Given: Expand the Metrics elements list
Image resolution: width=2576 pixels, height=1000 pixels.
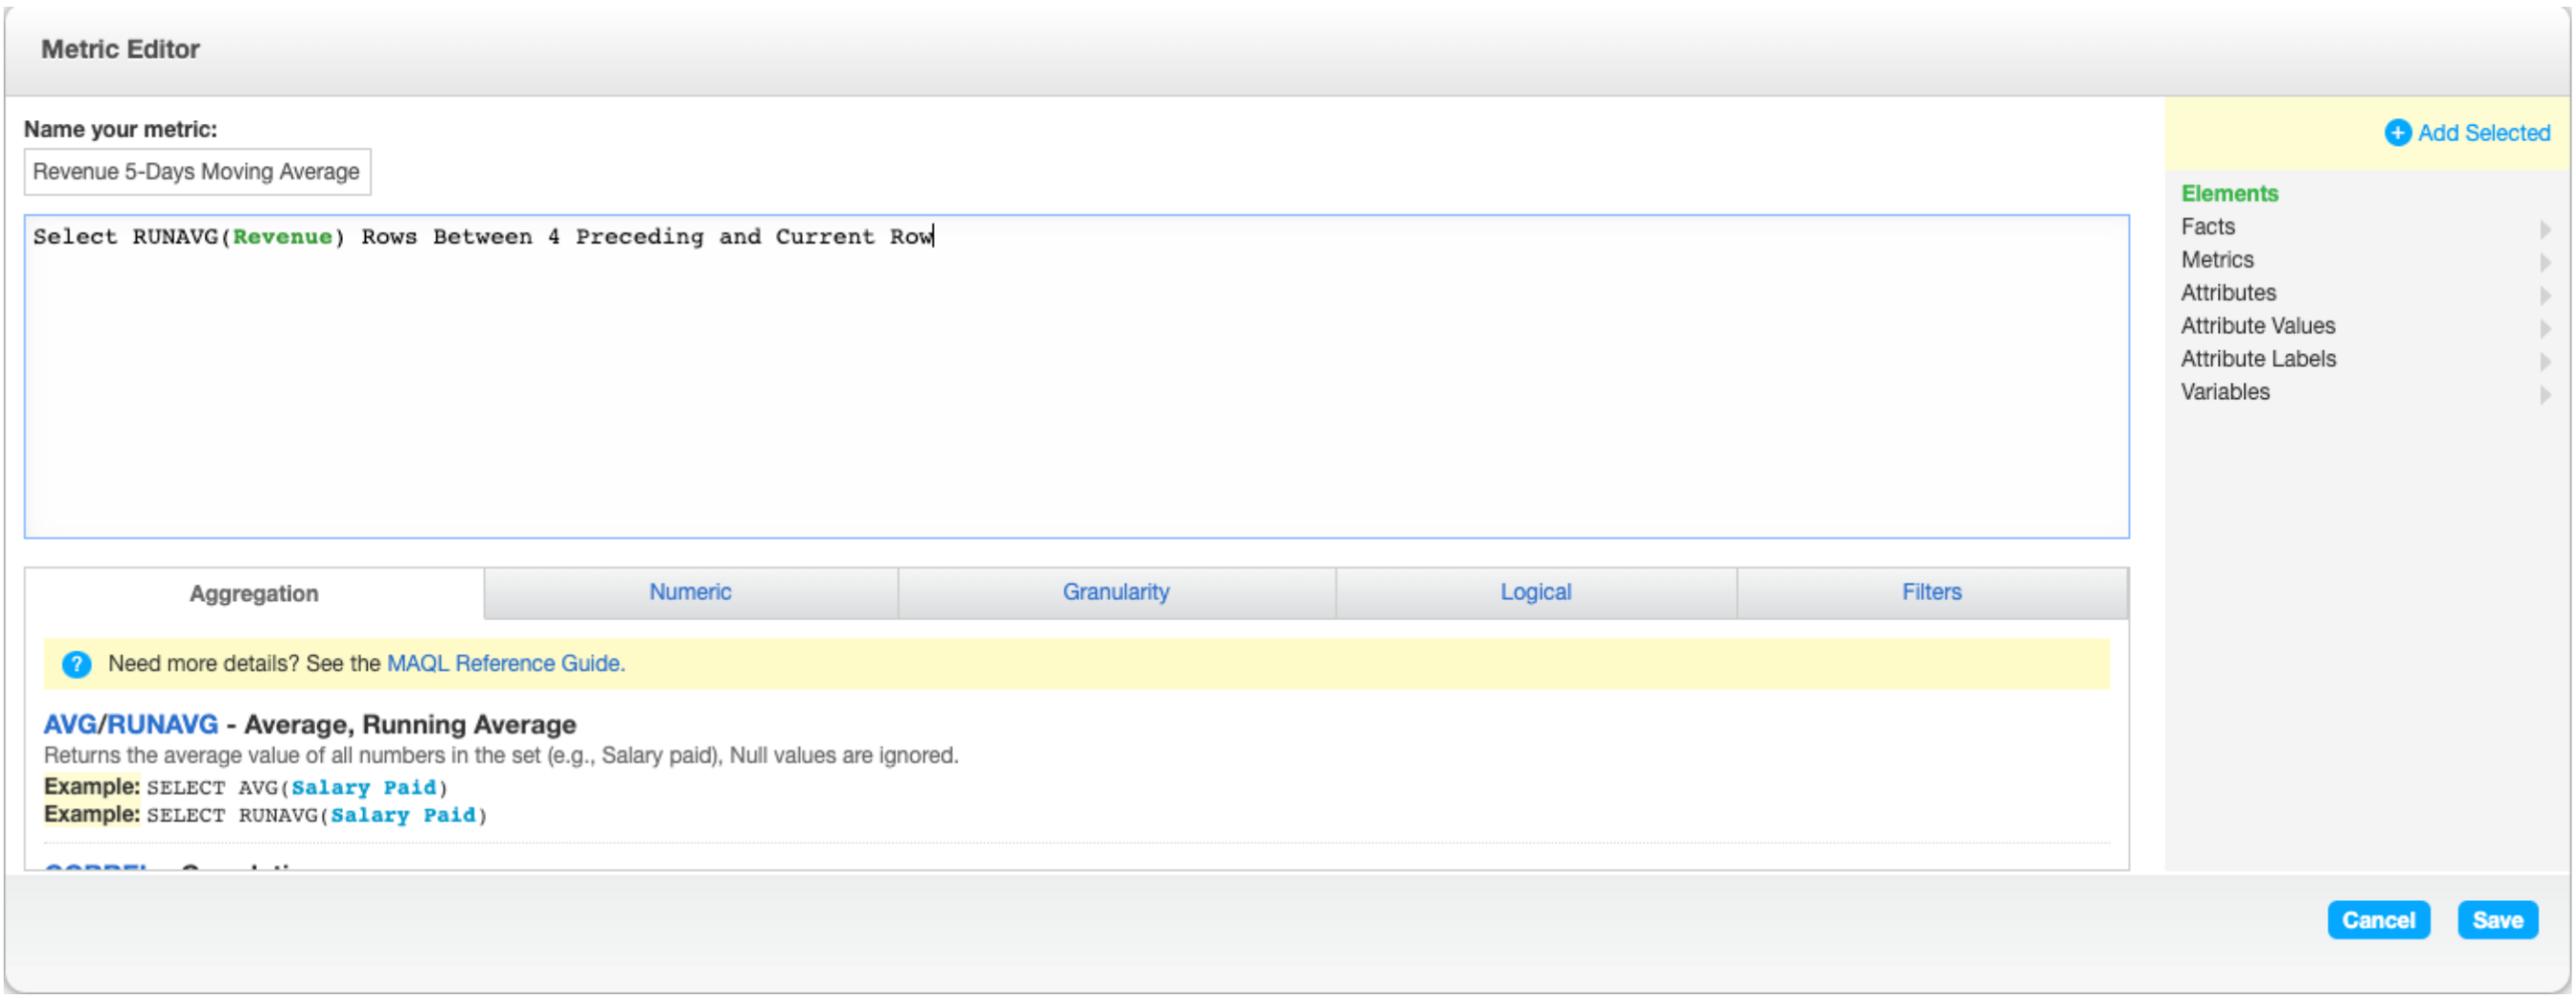Looking at the screenshot, I should point(2546,261).
